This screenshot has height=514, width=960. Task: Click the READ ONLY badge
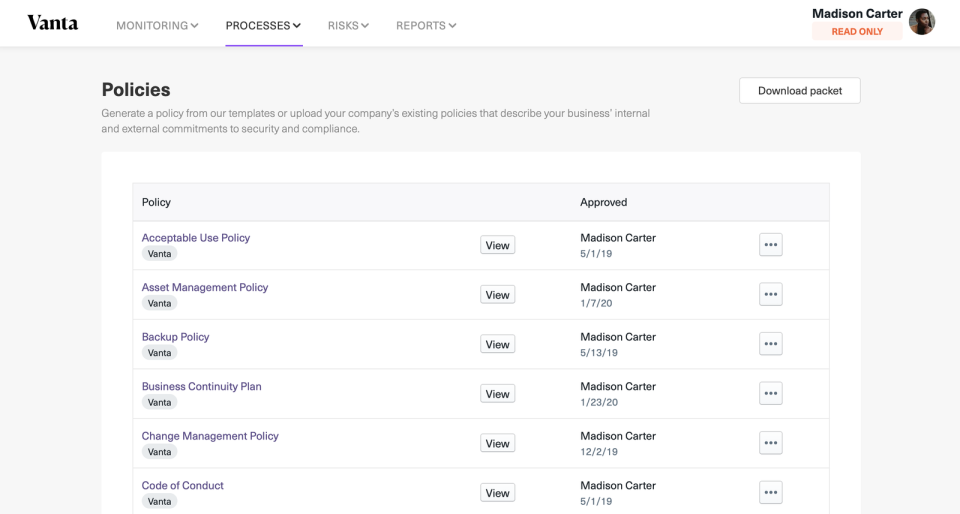[x=857, y=32]
